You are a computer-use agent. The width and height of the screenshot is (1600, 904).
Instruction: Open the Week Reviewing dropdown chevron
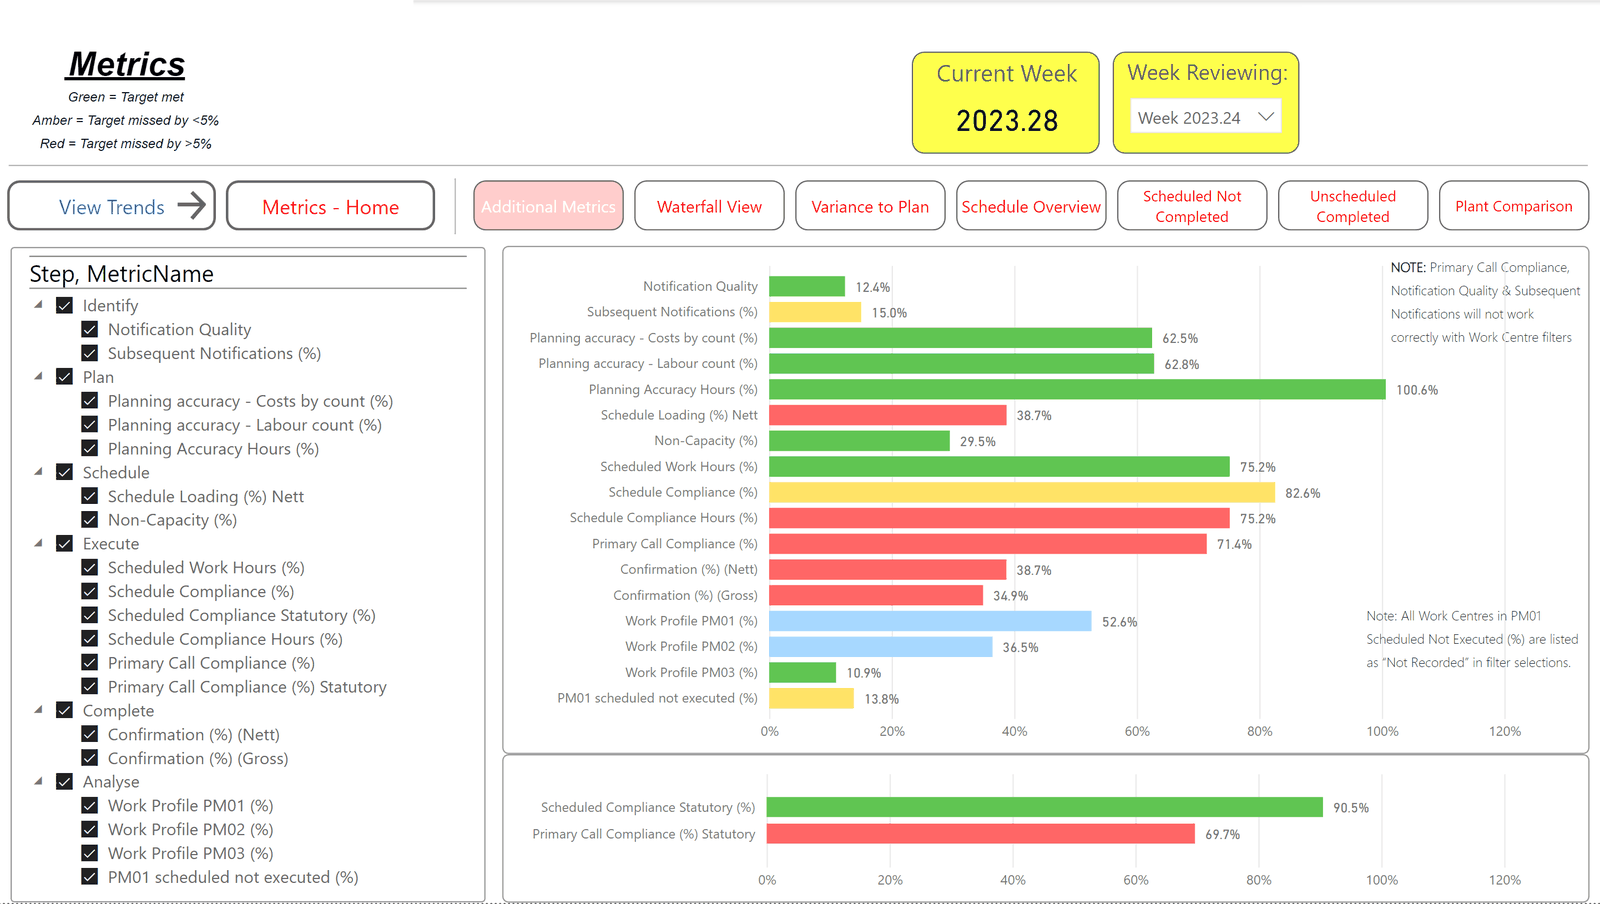(1265, 117)
